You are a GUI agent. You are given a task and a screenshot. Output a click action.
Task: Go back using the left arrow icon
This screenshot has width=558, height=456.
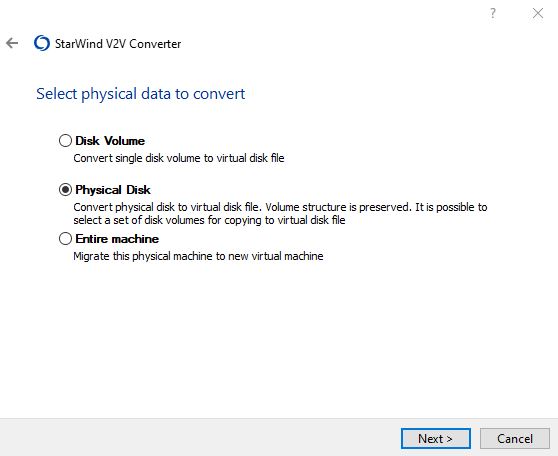pos(12,43)
